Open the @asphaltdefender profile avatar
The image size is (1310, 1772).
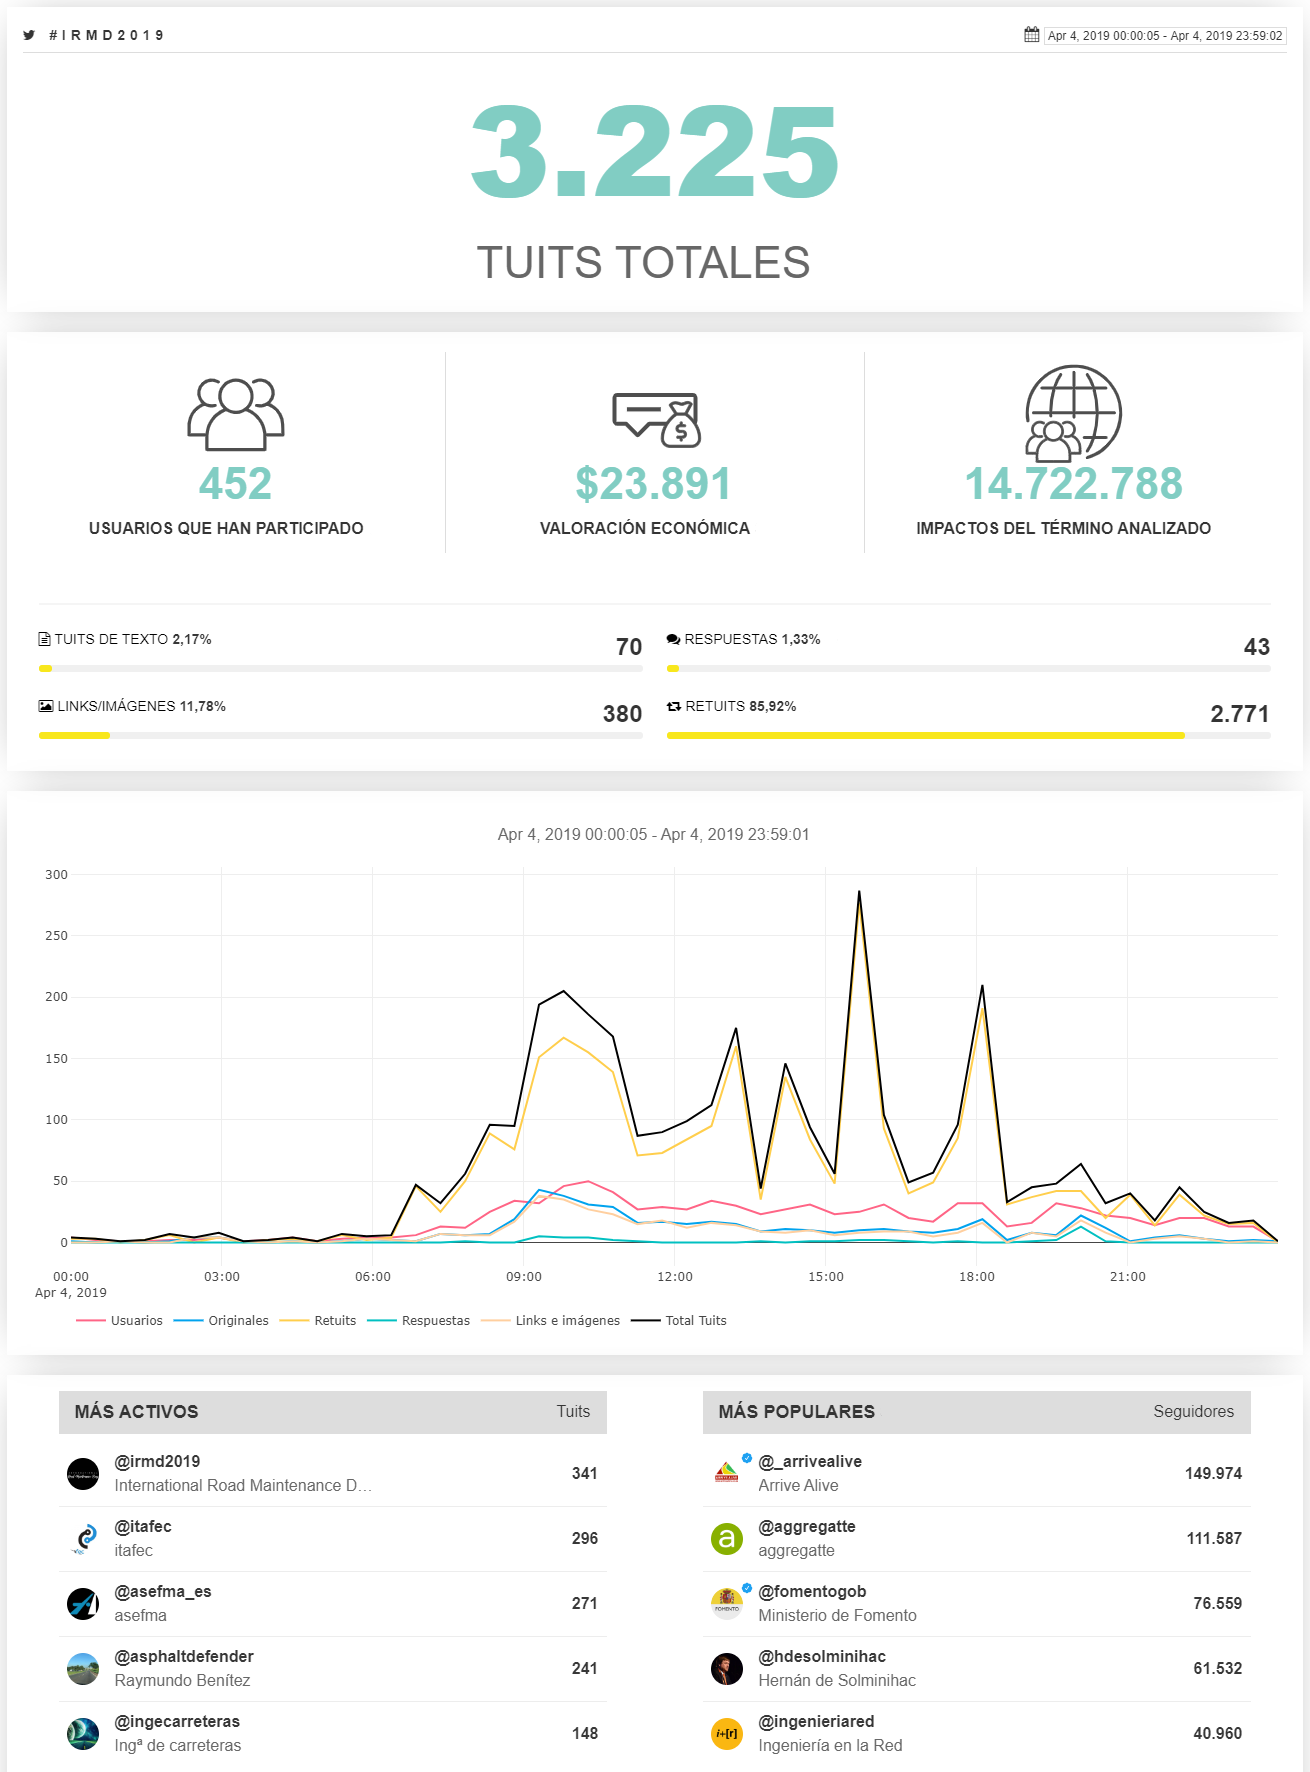pos(83,1669)
